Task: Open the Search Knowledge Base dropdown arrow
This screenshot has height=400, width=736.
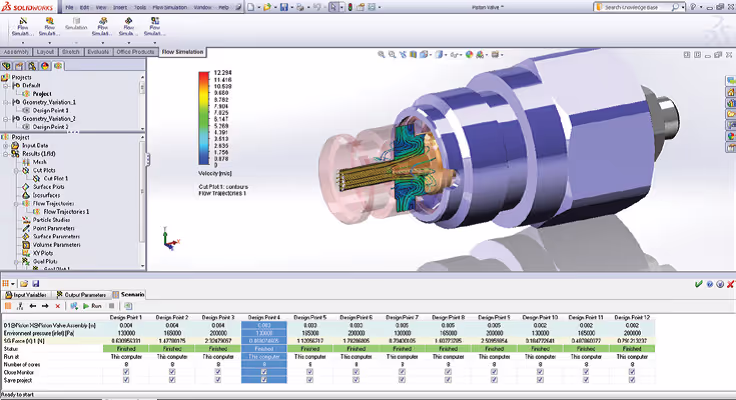Action: click(x=683, y=7)
